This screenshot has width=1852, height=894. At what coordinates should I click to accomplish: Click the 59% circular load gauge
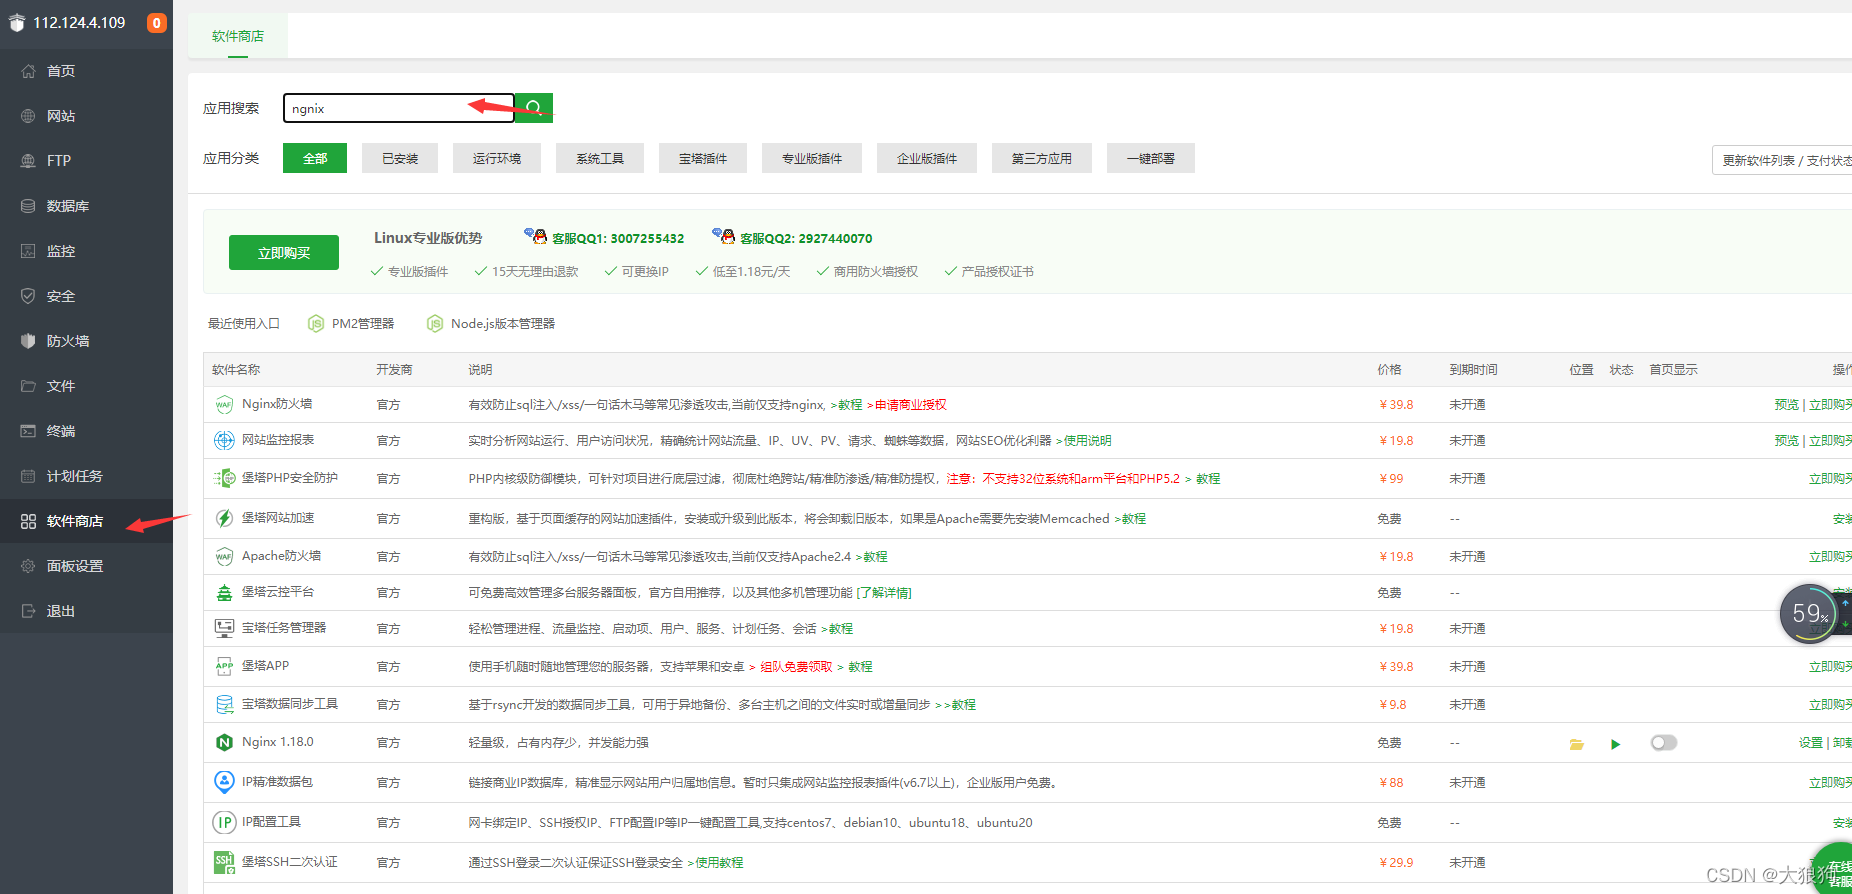(x=1810, y=614)
